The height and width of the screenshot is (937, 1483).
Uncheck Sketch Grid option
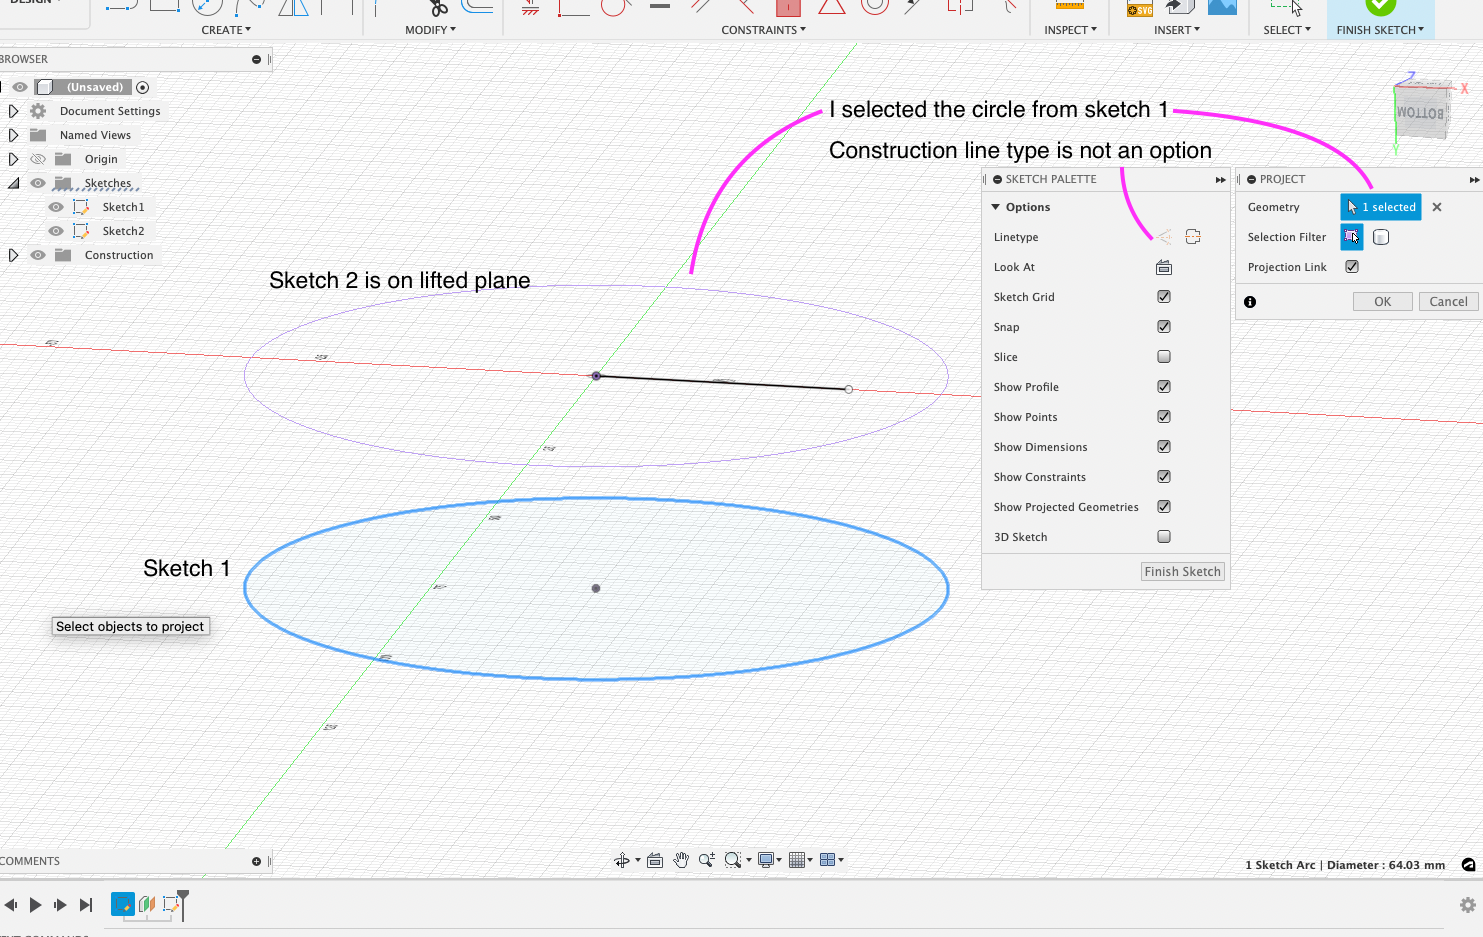pyautogui.click(x=1164, y=297)
